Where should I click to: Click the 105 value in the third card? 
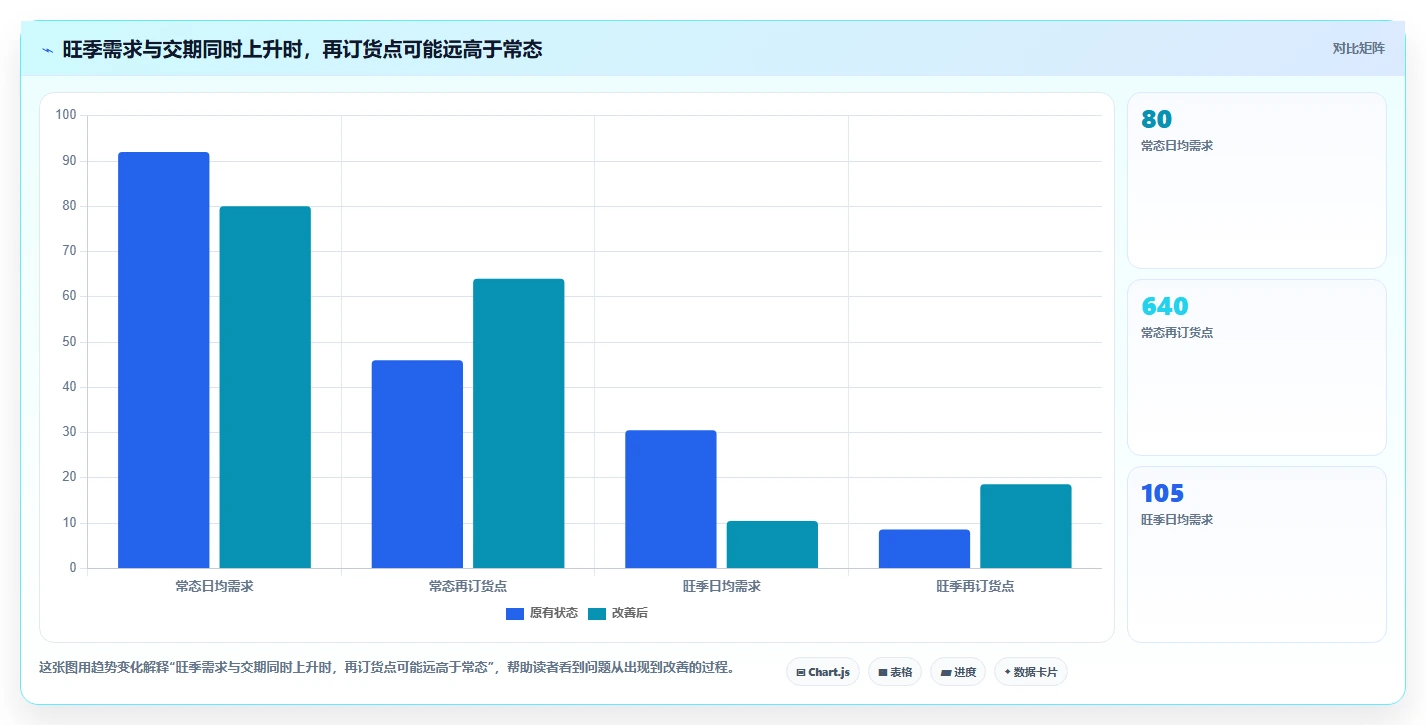1163,493
